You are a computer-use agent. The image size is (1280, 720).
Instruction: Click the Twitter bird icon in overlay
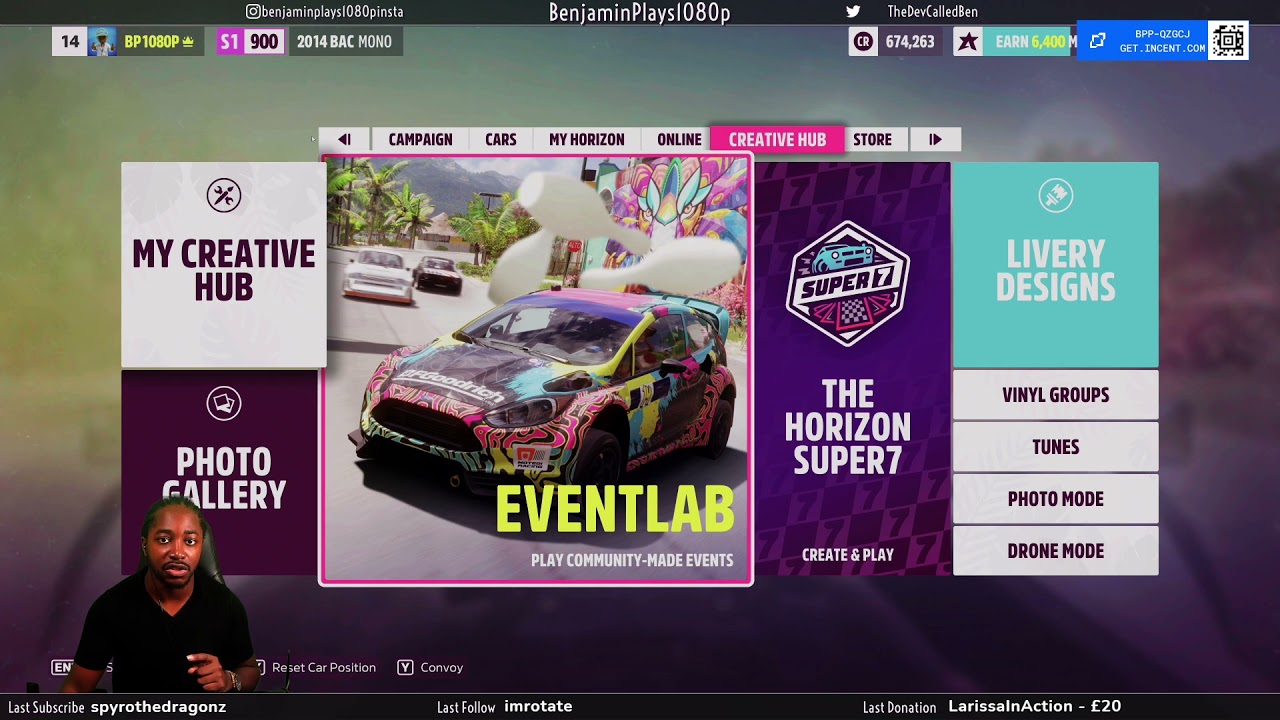click(853, 12)
